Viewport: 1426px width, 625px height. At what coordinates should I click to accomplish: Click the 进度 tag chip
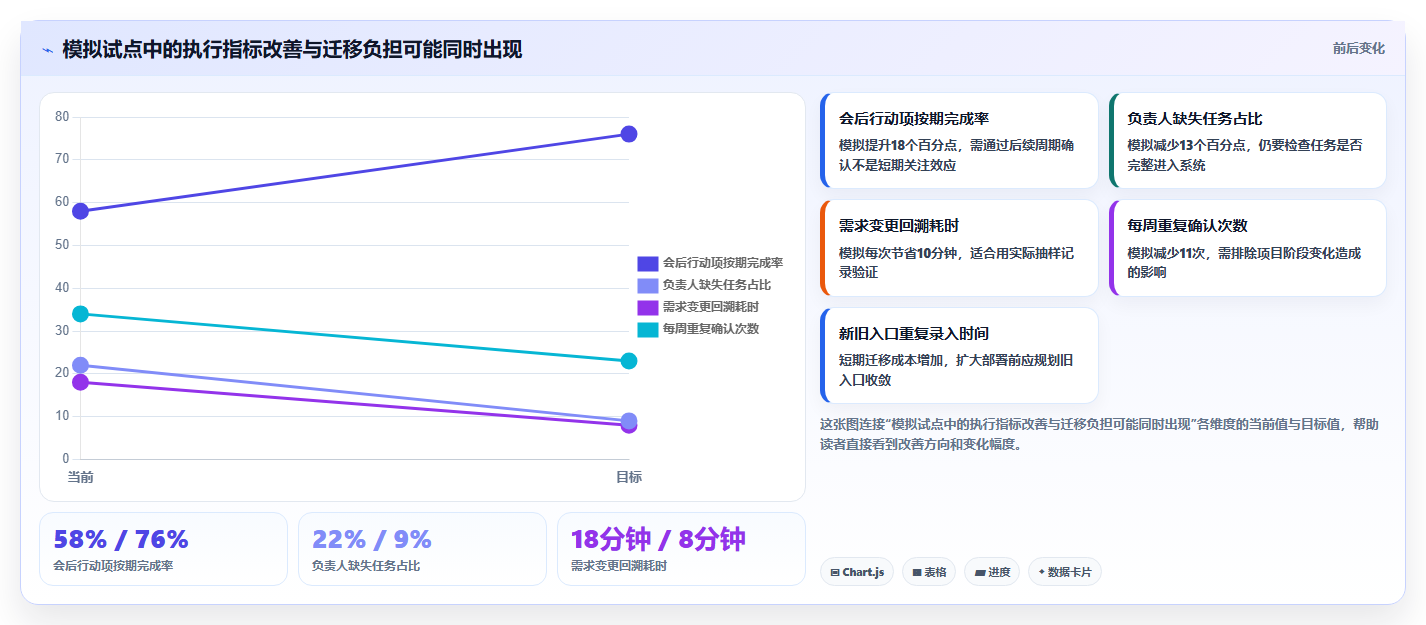[993, 572]
